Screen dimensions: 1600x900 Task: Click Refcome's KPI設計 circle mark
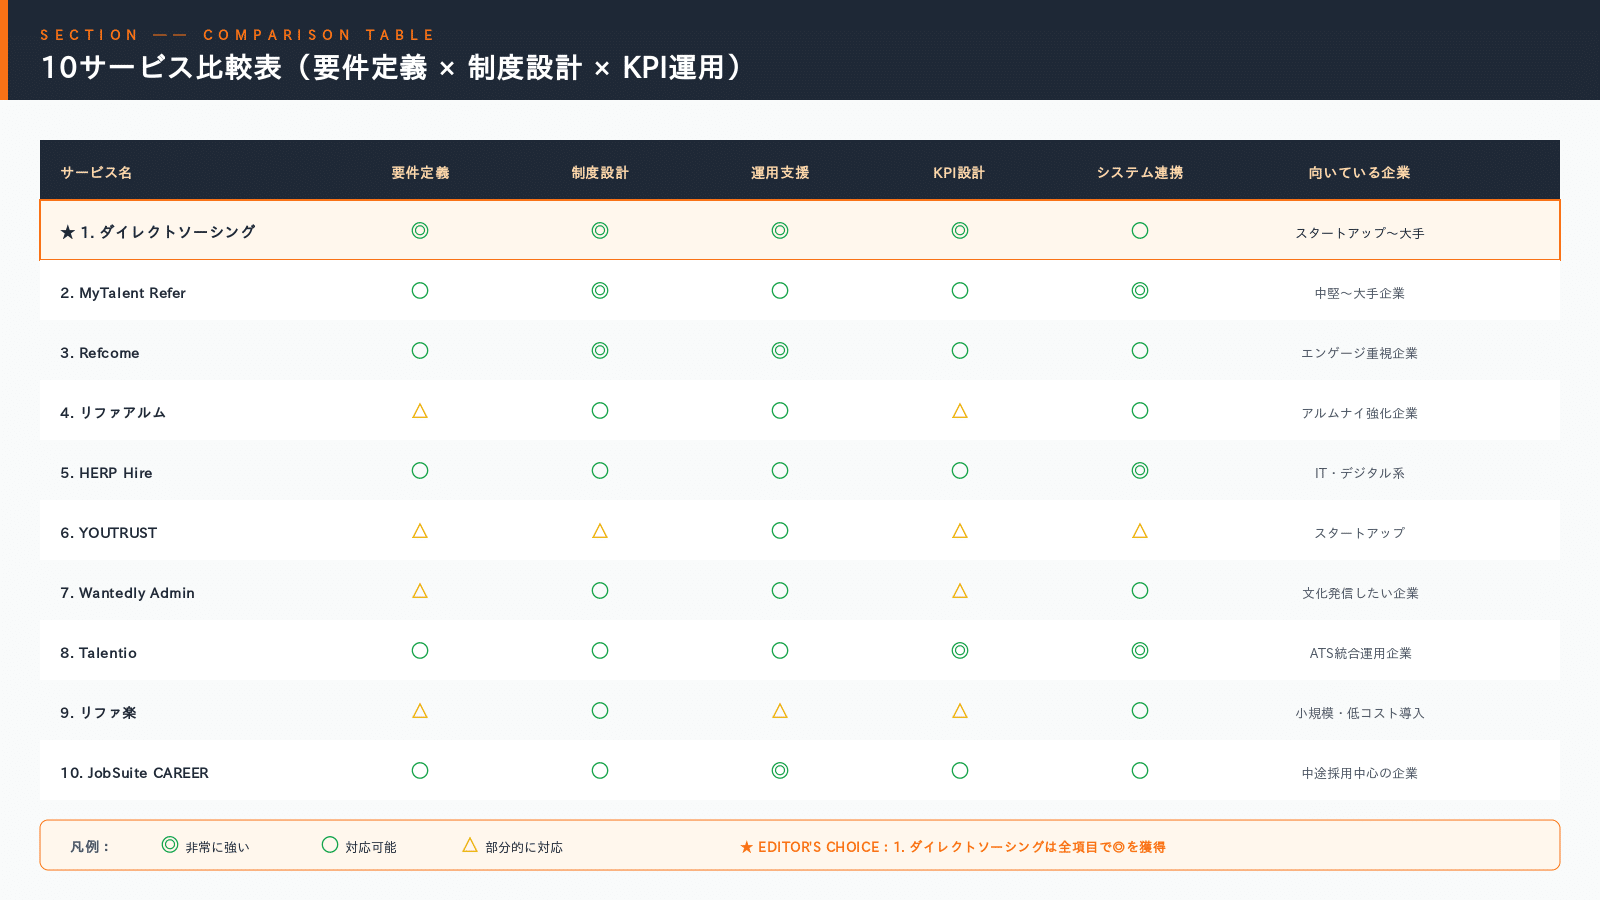click(960, 351)
